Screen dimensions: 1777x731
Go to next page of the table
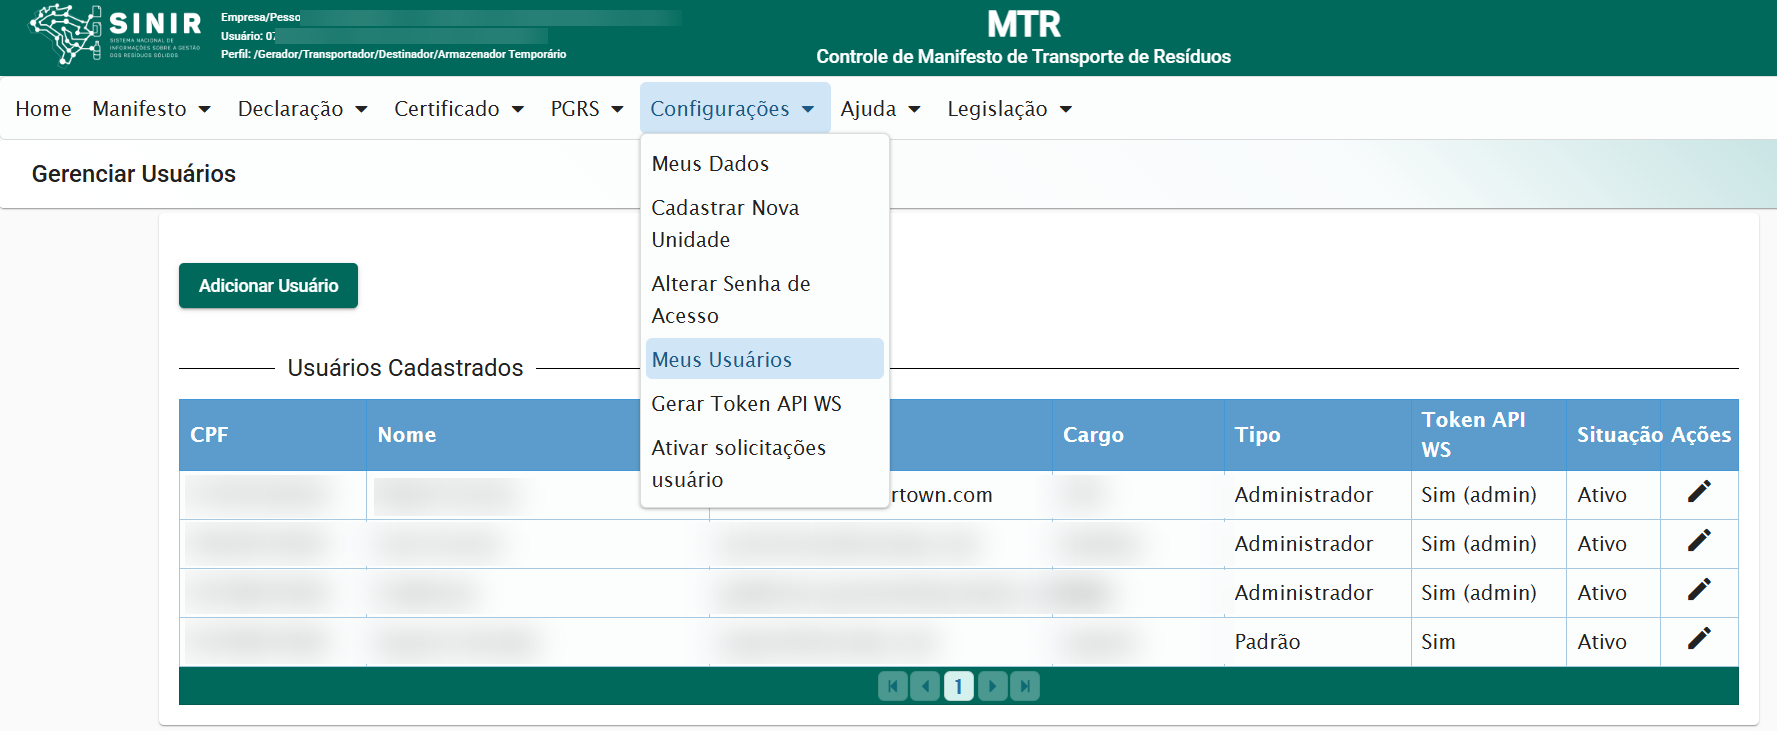(x=992, y=686)
